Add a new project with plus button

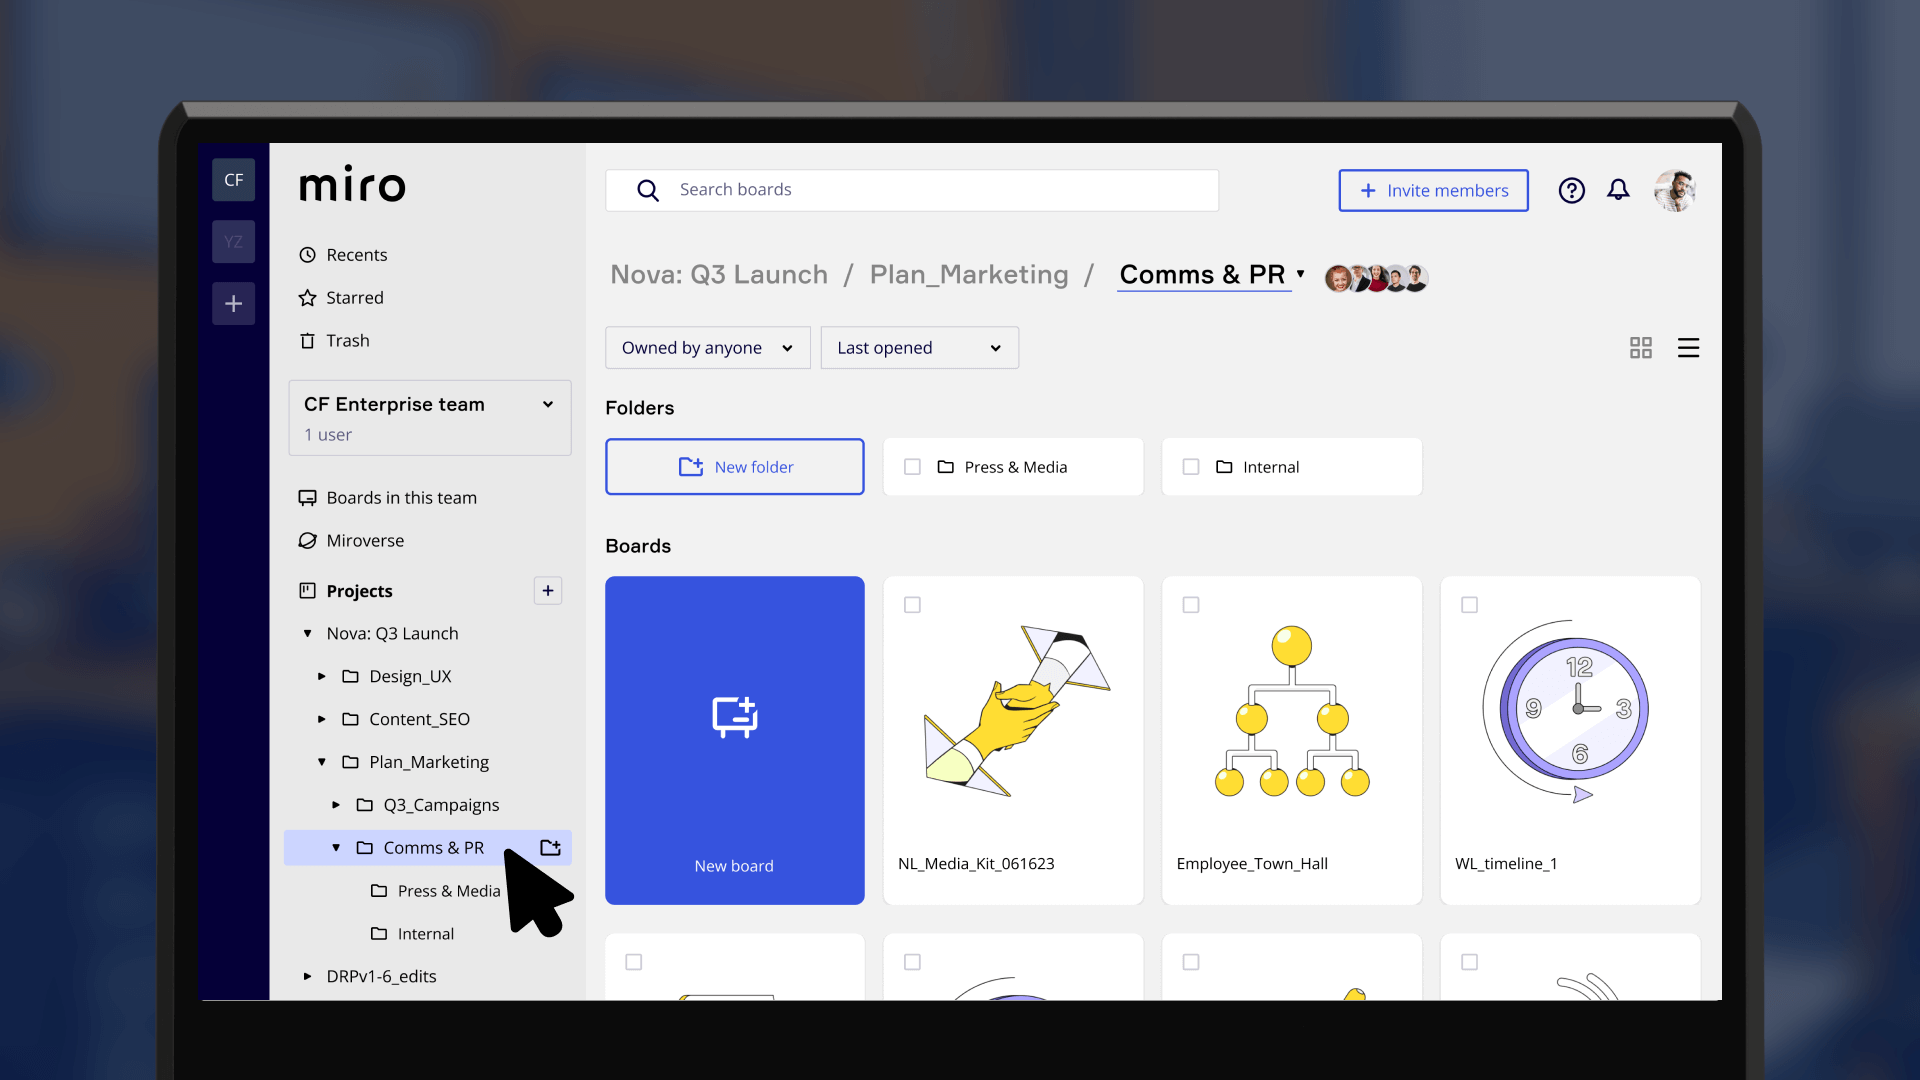[x=548, y=590]
